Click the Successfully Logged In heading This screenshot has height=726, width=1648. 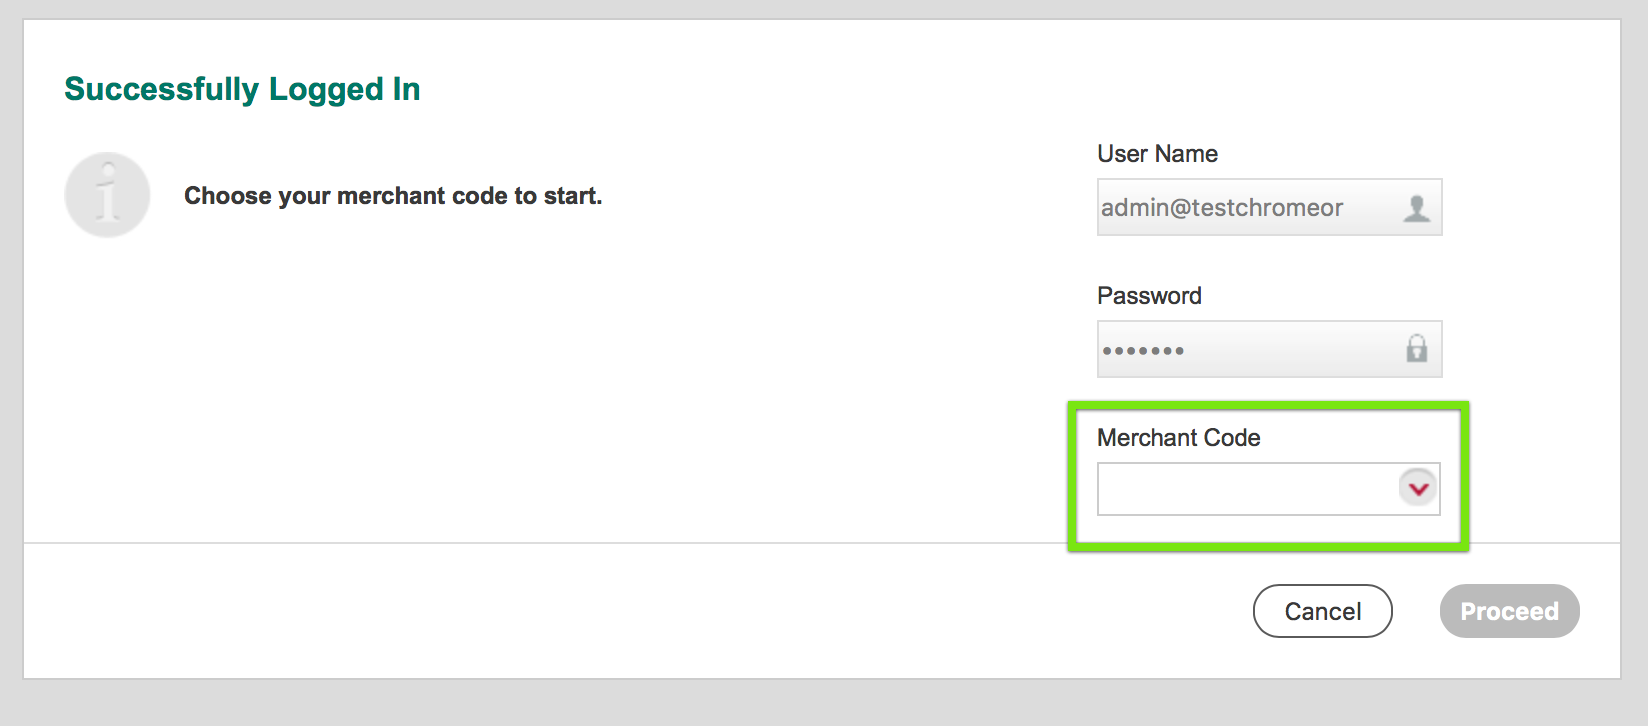[242, 89]
